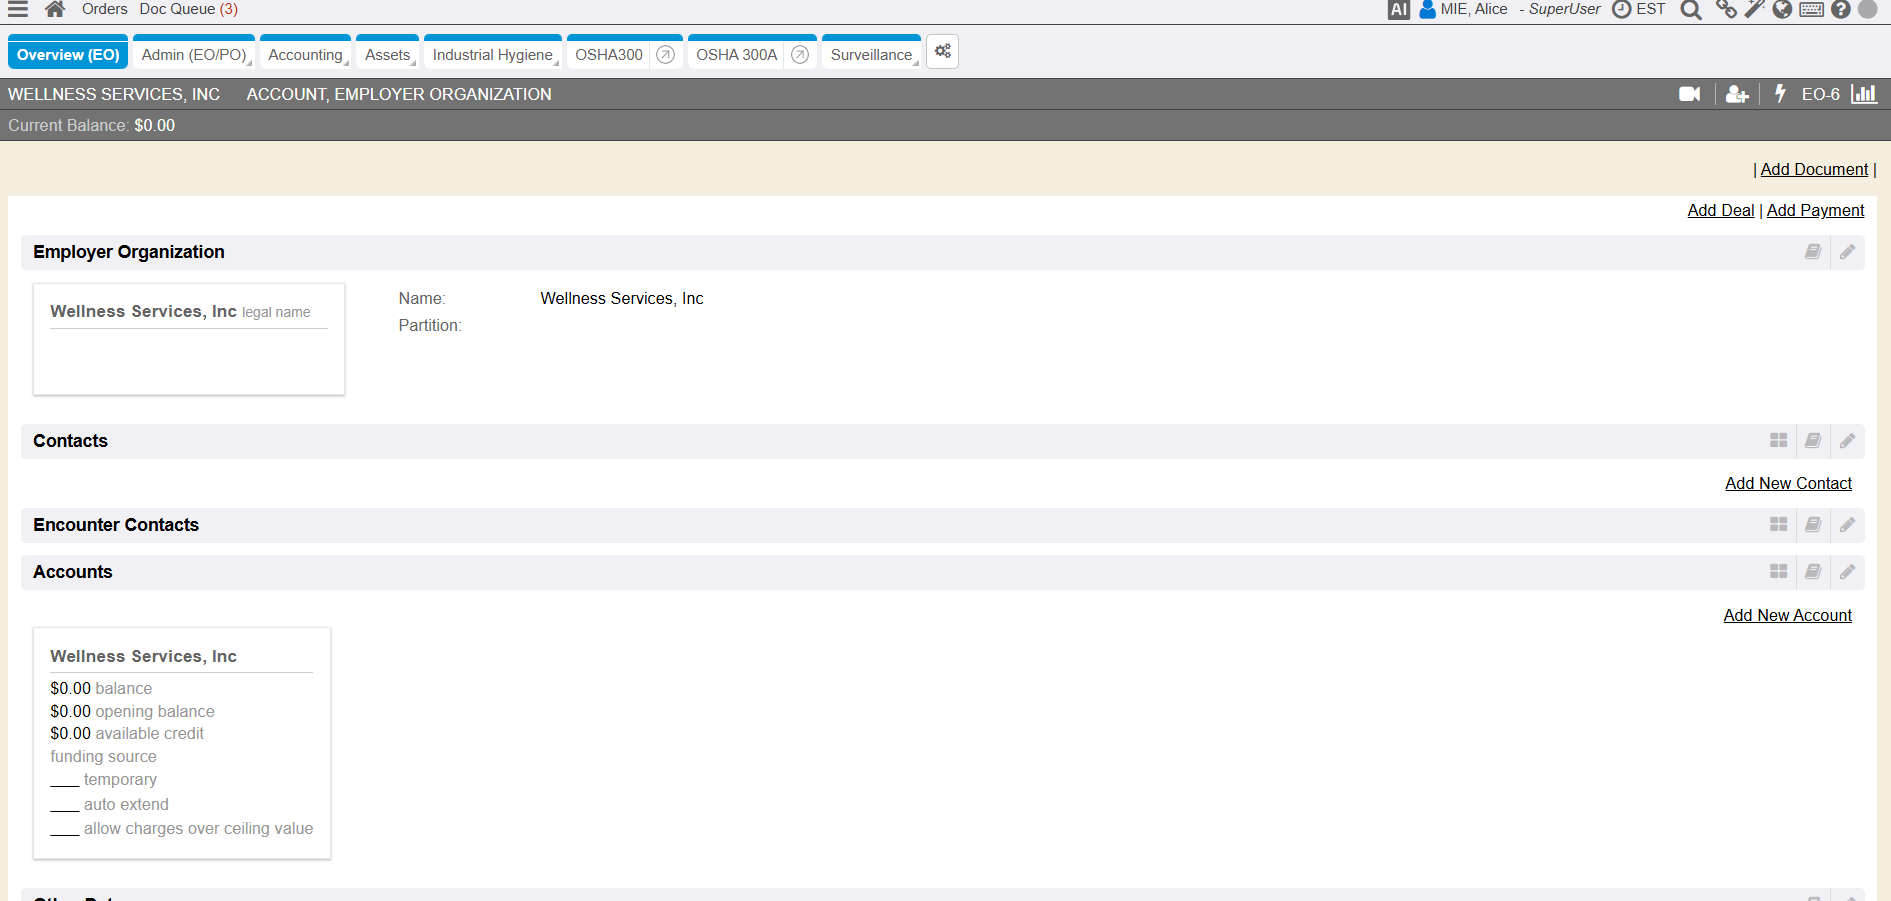Click the magic wand icon
This screenshot has height=901, width=1891.
1754,10
